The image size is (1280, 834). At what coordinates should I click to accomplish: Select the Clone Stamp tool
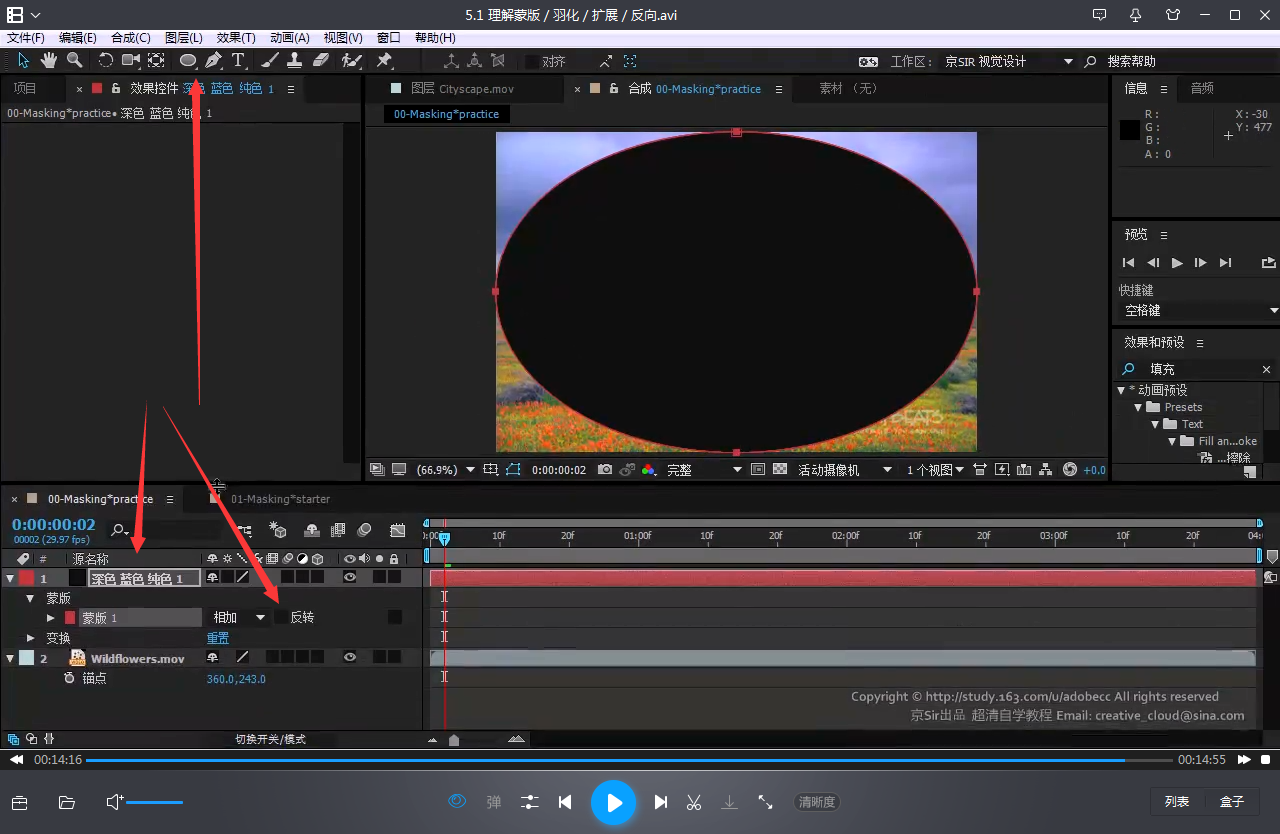click(295, 60)
